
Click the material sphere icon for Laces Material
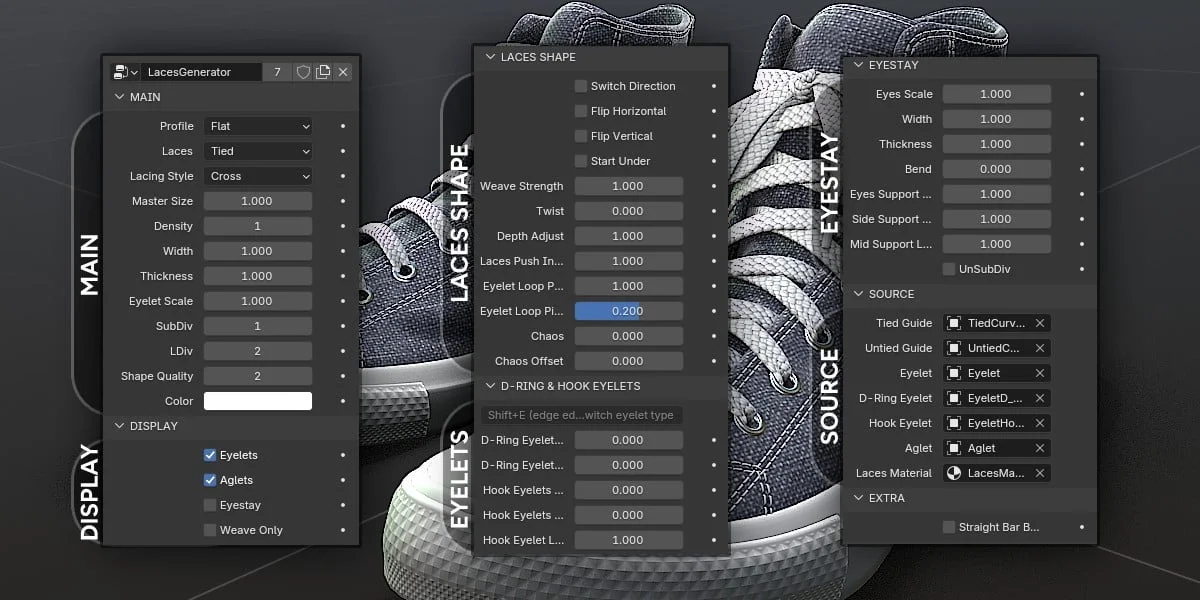954,473
